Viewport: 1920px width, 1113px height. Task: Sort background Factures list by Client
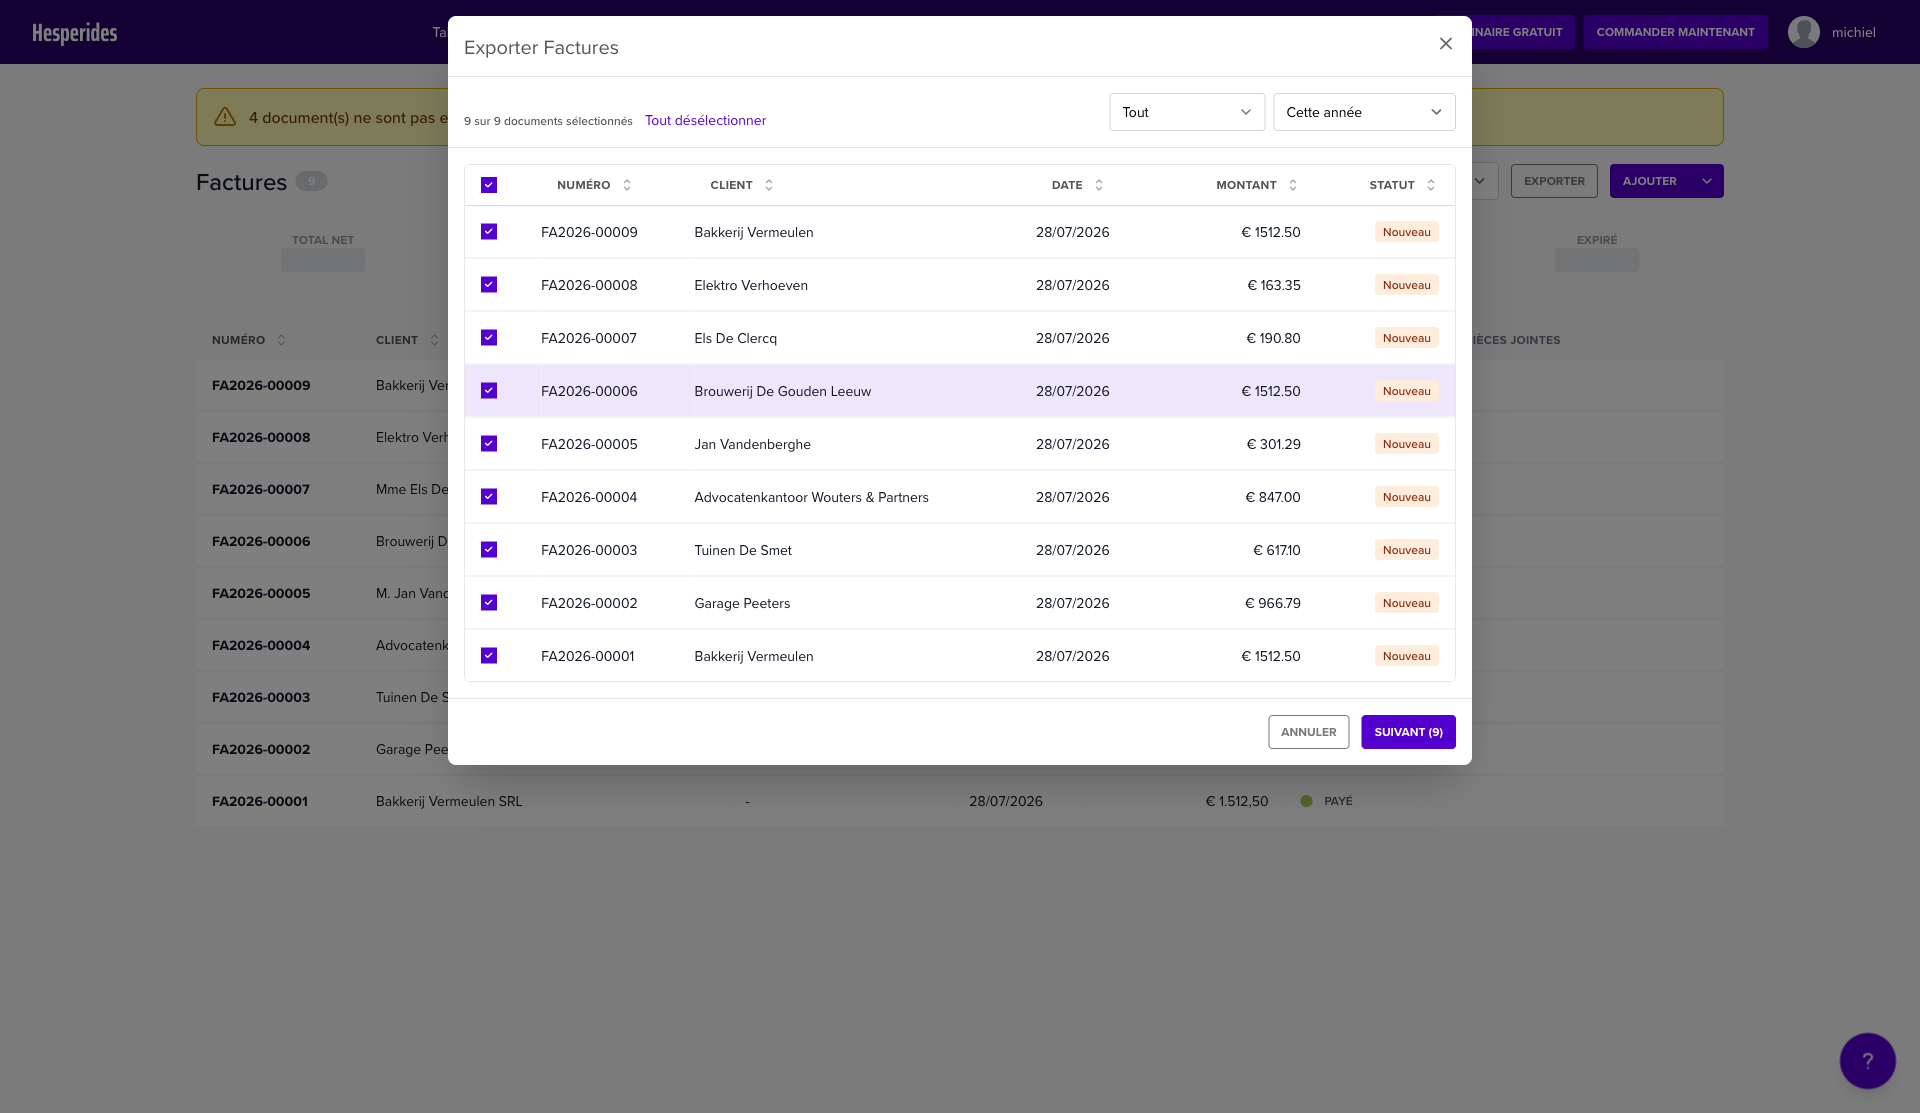pos(434,340)
